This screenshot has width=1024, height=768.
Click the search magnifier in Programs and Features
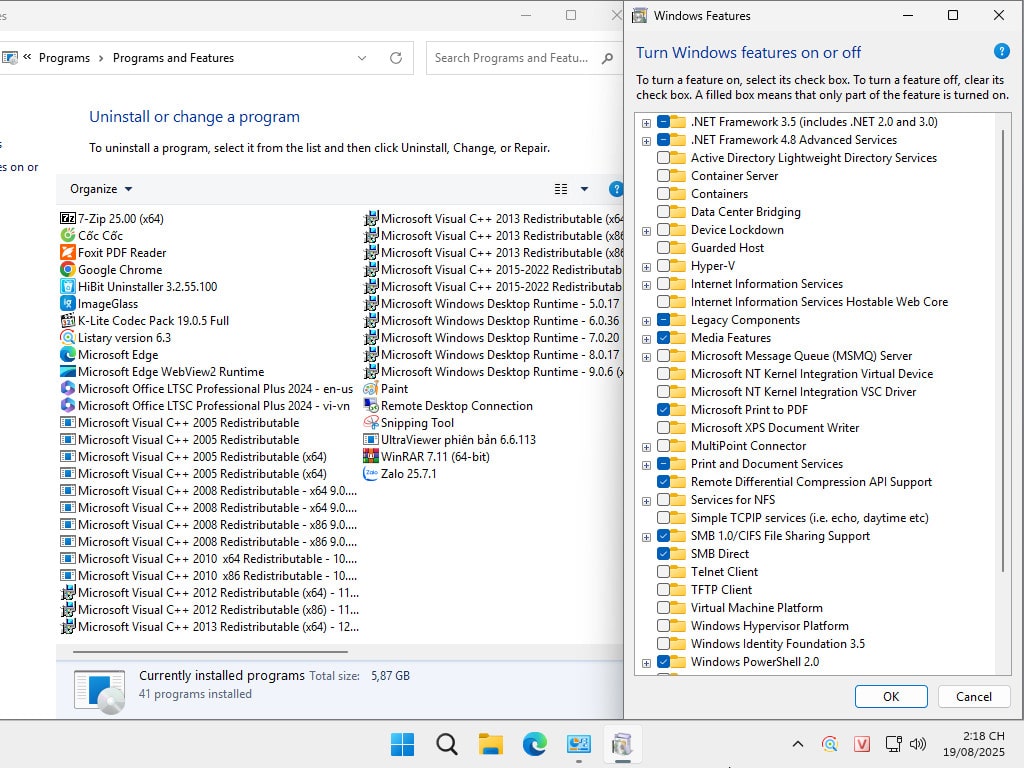[607, 57]
